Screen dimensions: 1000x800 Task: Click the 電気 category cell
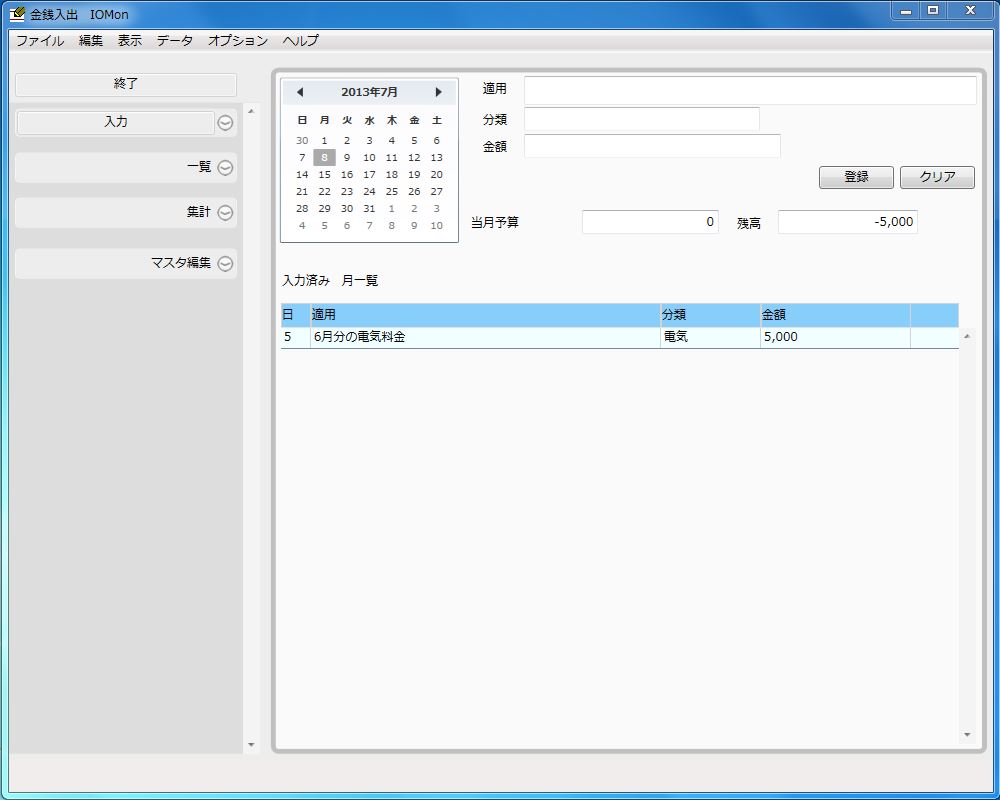(x=710, y=337)
